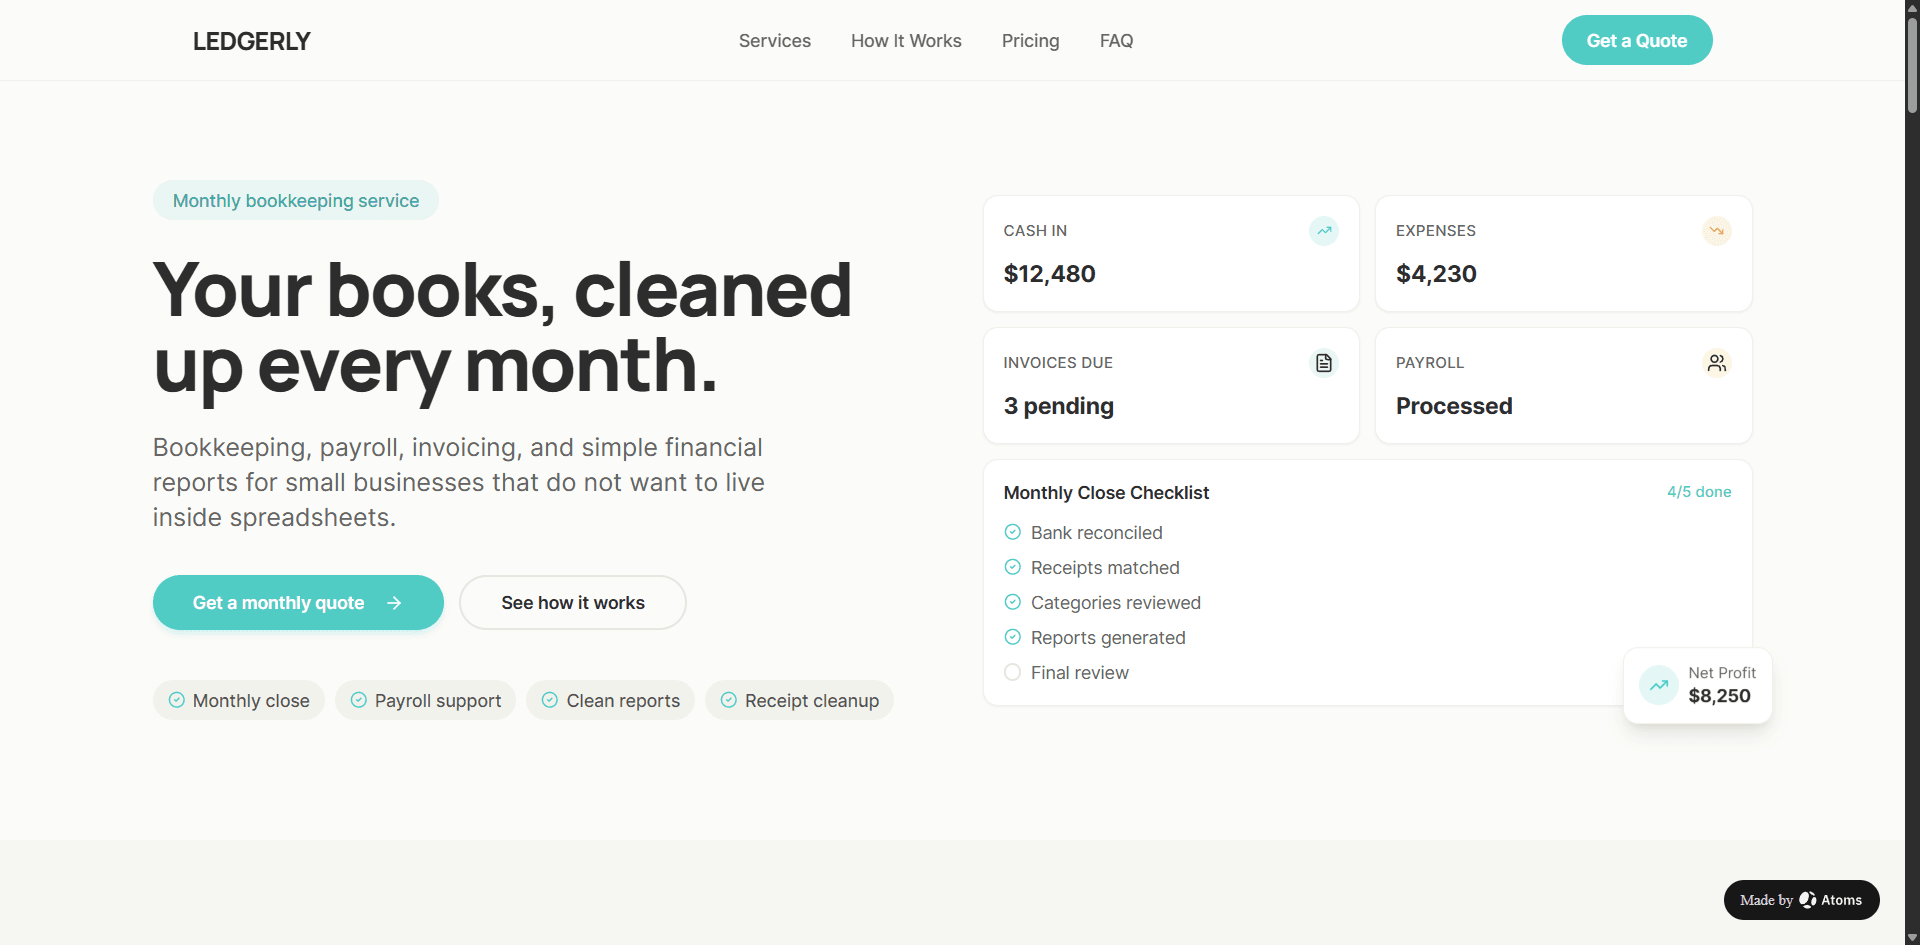Click the LEDGERLY logo link
Screen dimensions: 1920x945
point(252,41)
